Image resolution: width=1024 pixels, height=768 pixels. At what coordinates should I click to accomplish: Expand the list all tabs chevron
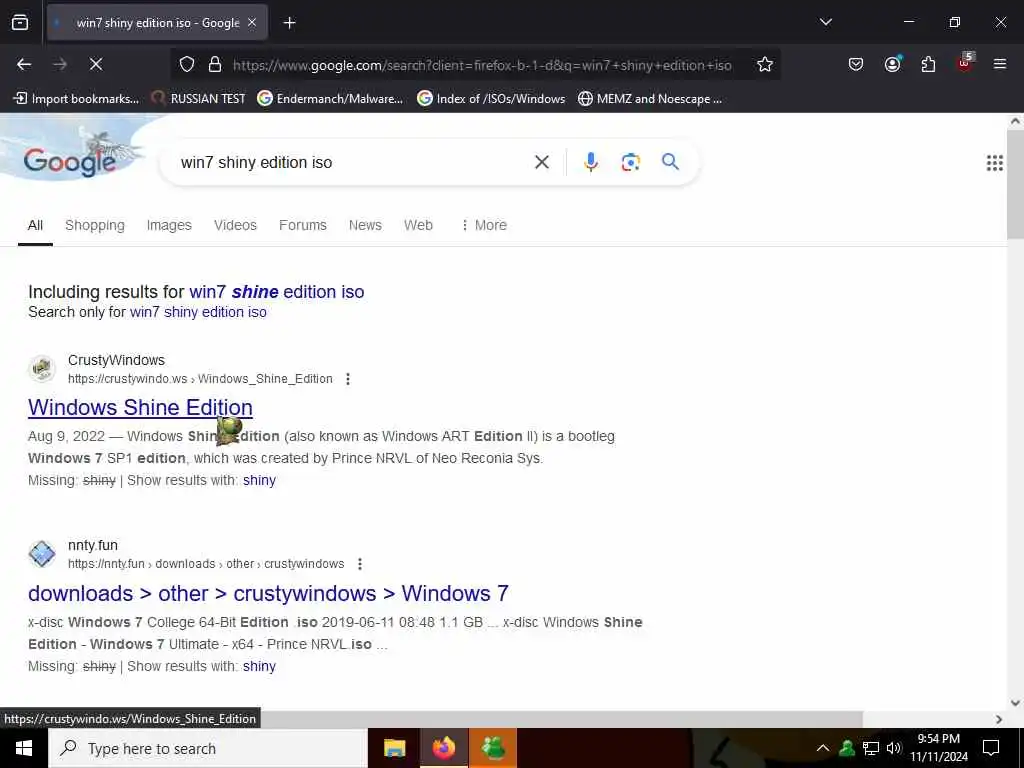(825, 22)
